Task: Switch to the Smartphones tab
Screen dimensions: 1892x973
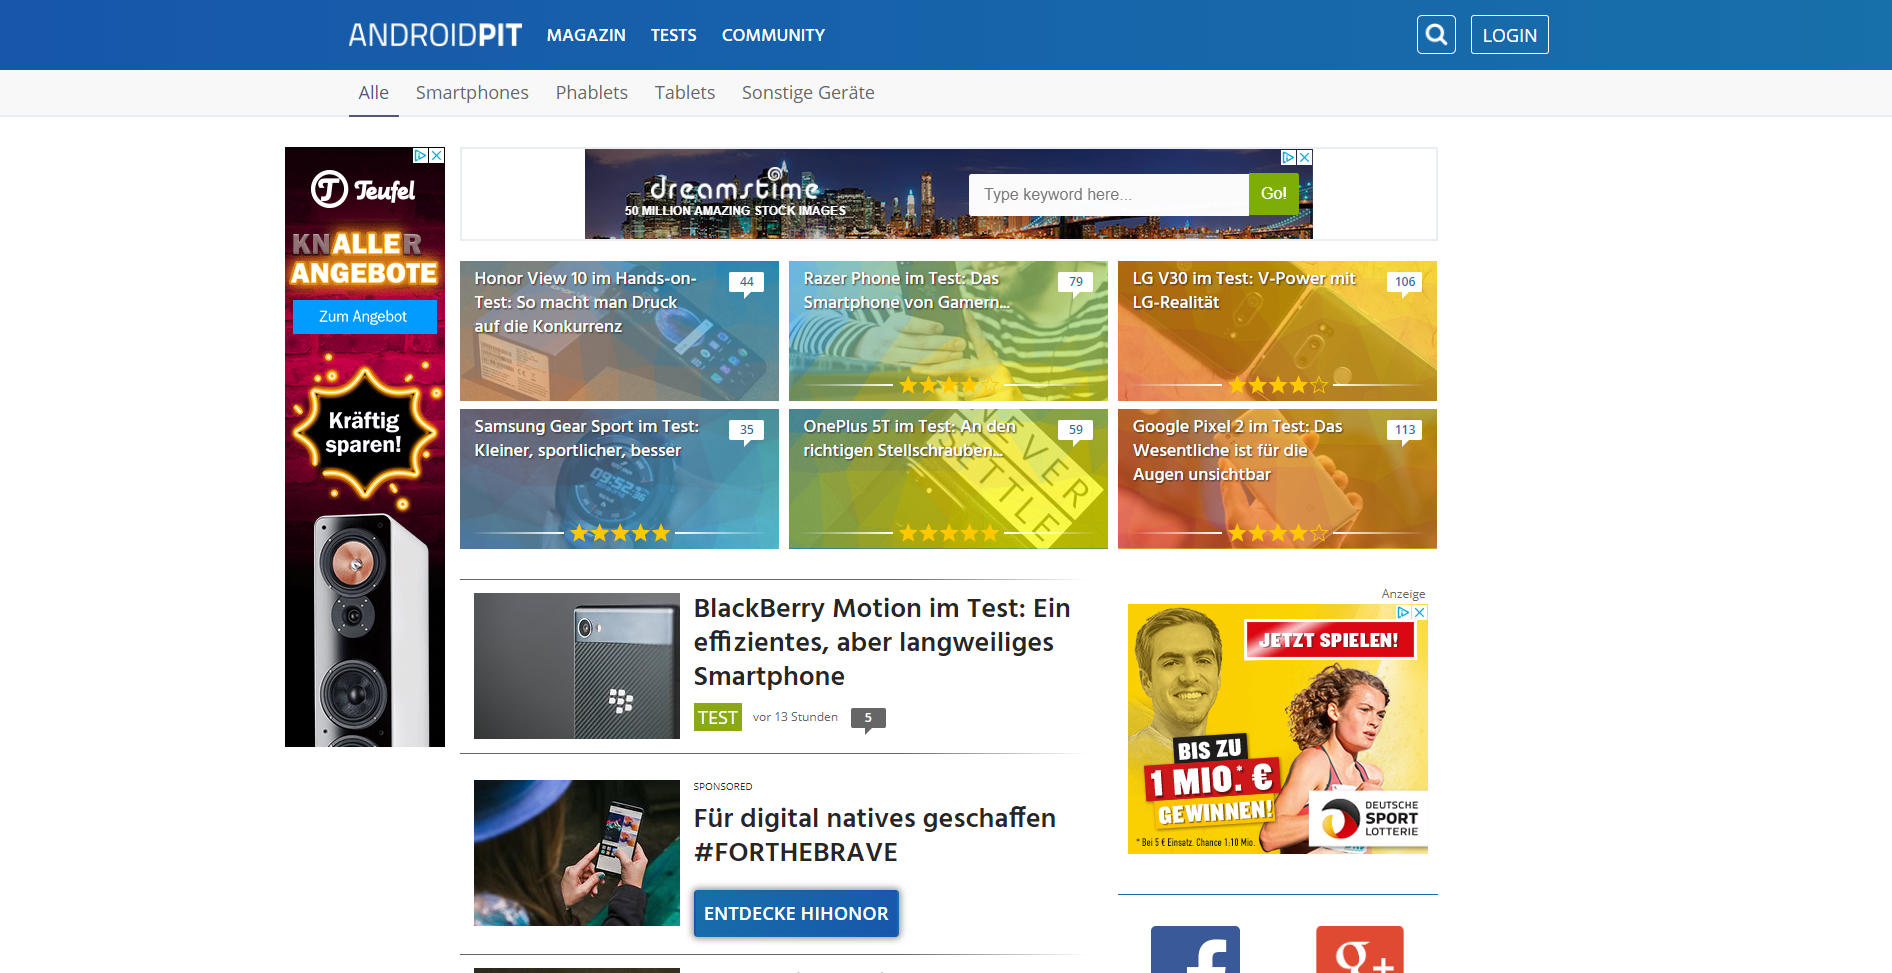Action: click(472, 93)
